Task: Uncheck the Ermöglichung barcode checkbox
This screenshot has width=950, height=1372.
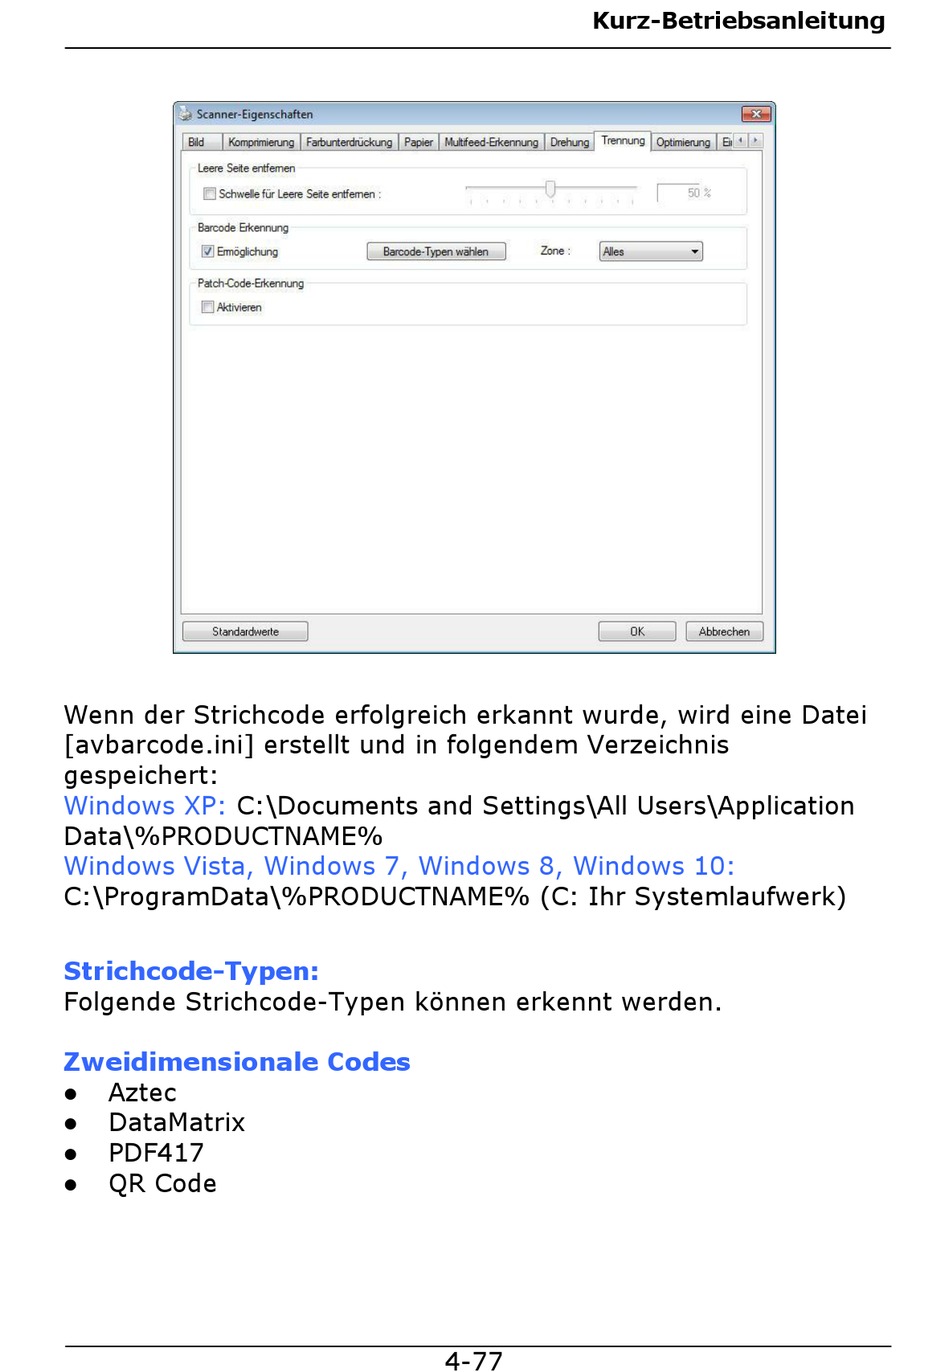Action: click(x=208, y=252)
